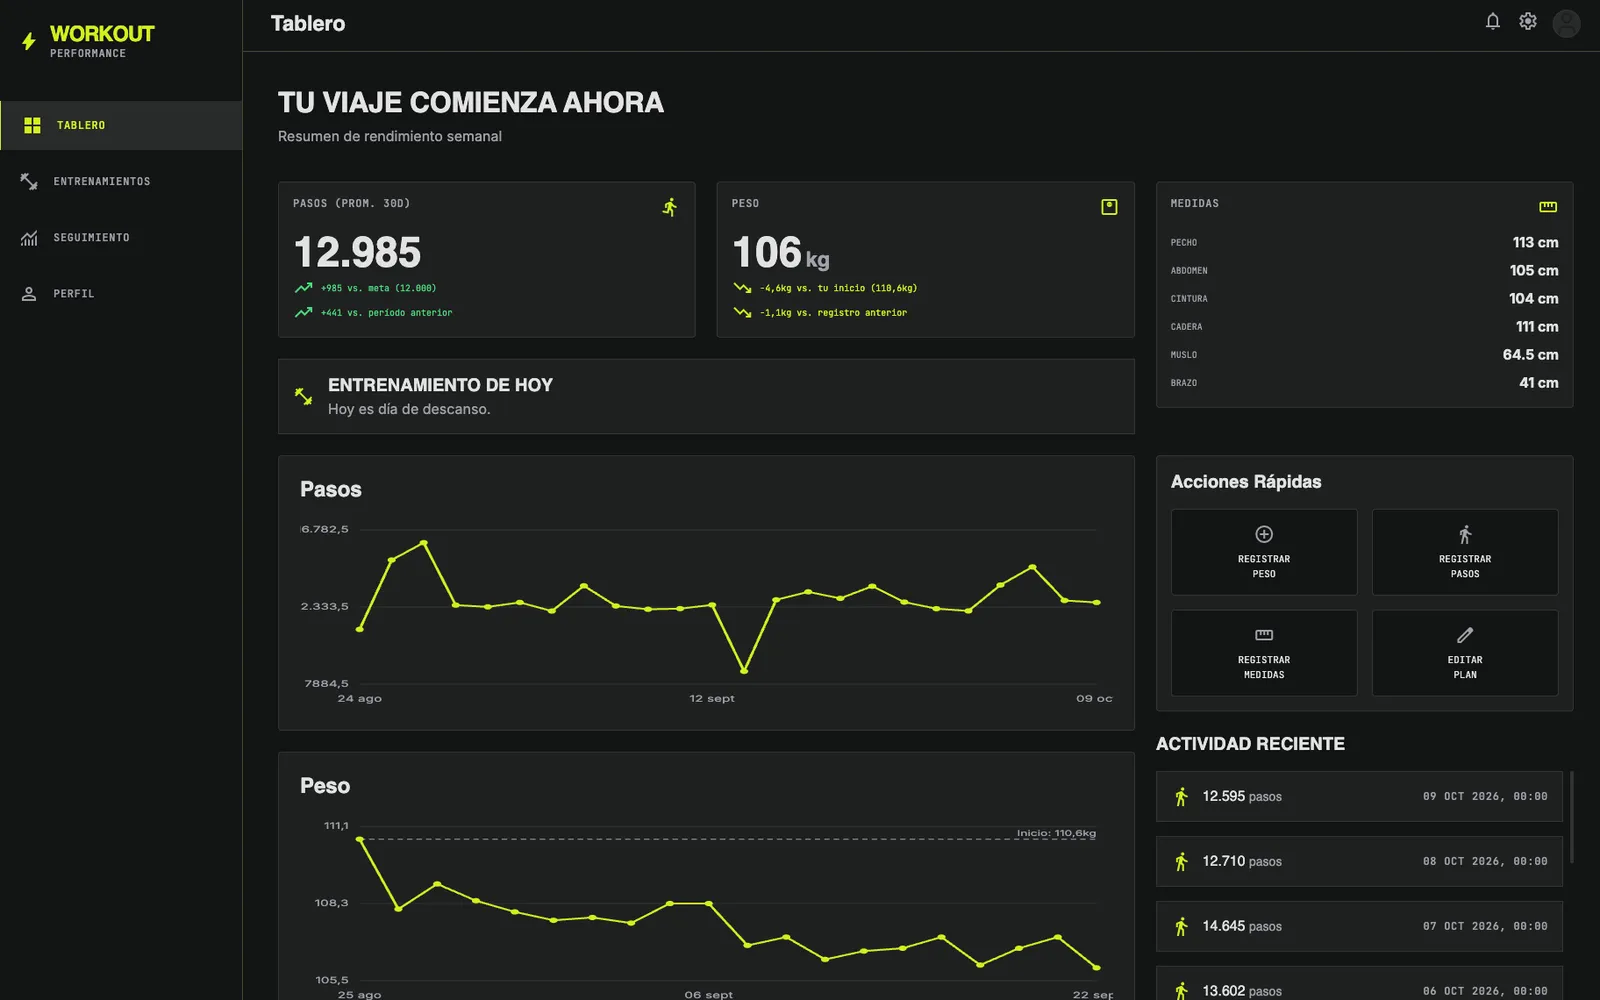Open Seguimiento in the sidebar
The width and height of the screenshot is (1600, 1000).
pyautogui.click(x=121, y=237)
